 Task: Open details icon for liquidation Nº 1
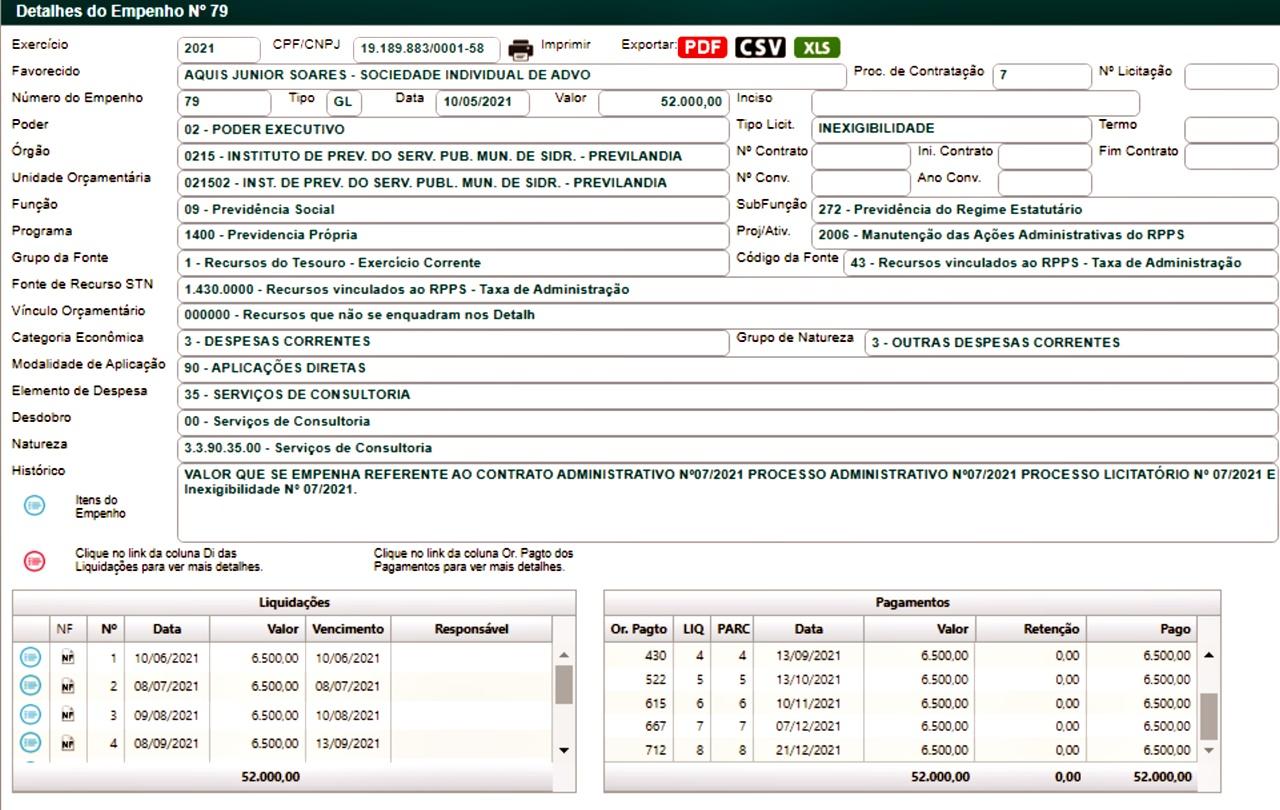[30, 657]
